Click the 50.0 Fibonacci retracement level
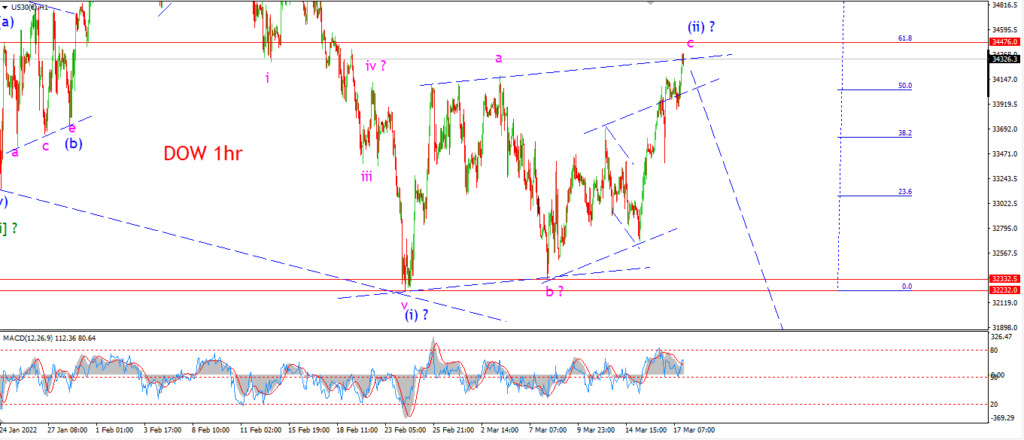The height and width of the screenshot is (440, 1024). point(905,86)
